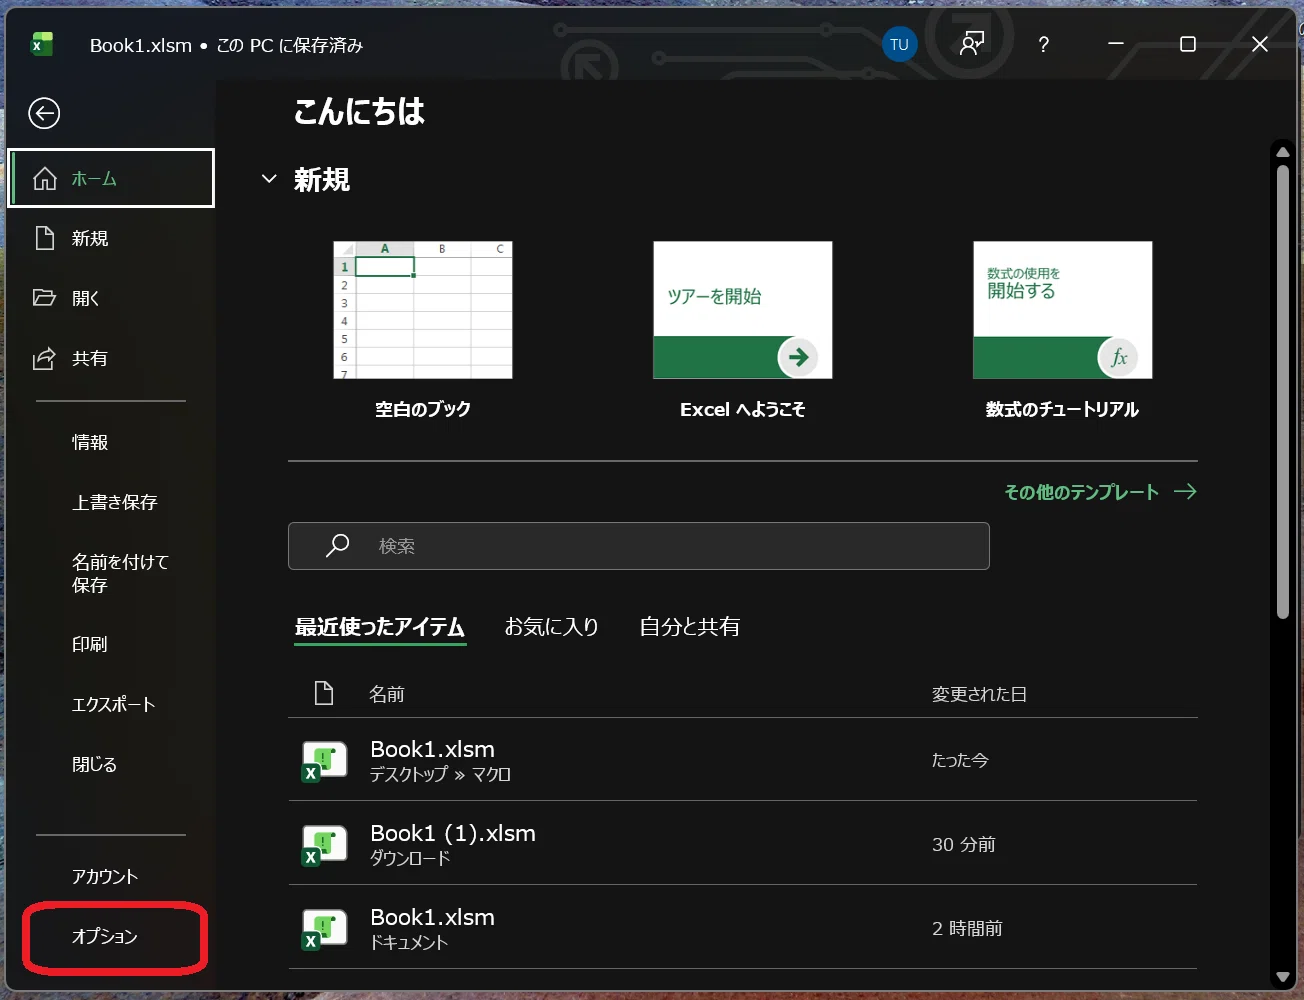Click the Excel へようこそ caption text
This screenshot has height=1000, width=1304.
pos(743,409)
